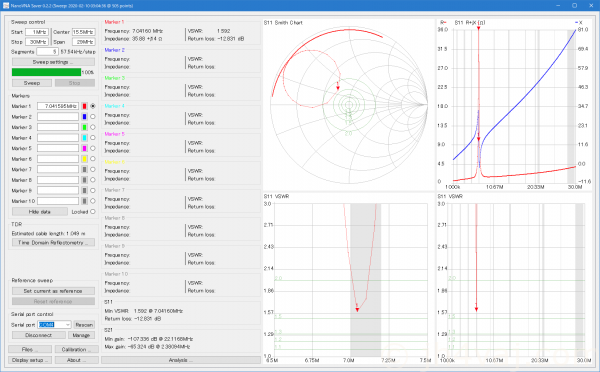This screenshot has height=372, width=600.
Task: Click the NanoVNA Saver title bar icon
Action: tap(6, 6)
